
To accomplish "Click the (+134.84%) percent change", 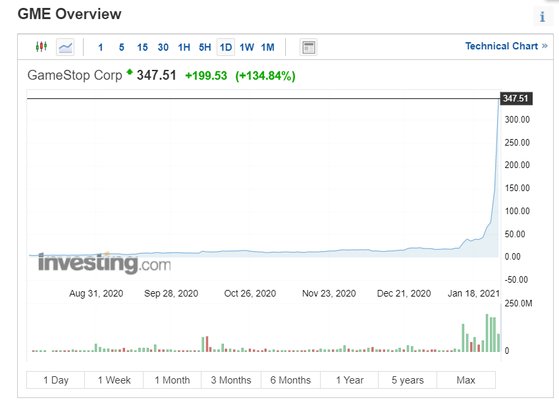I will click(x=265, y=76).
